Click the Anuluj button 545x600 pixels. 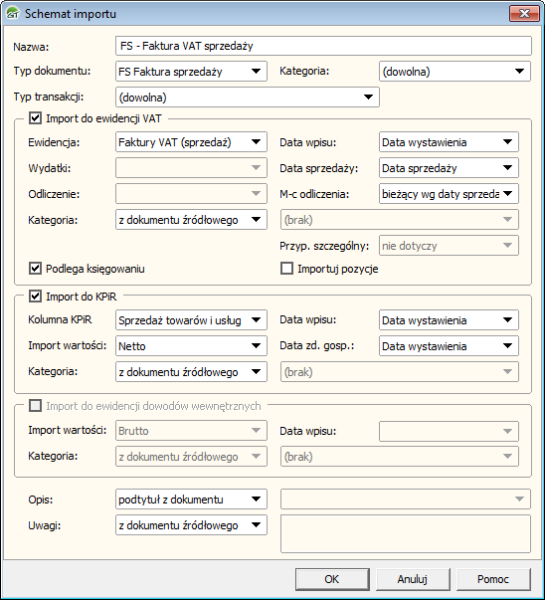coord(413,579)
